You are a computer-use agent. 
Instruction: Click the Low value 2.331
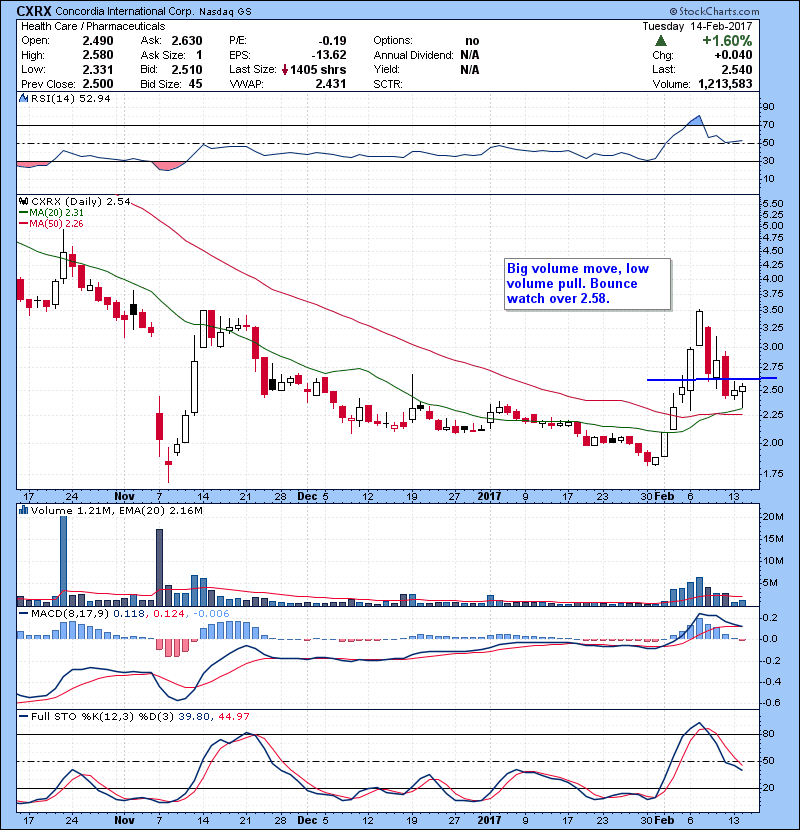coord(98,69)
